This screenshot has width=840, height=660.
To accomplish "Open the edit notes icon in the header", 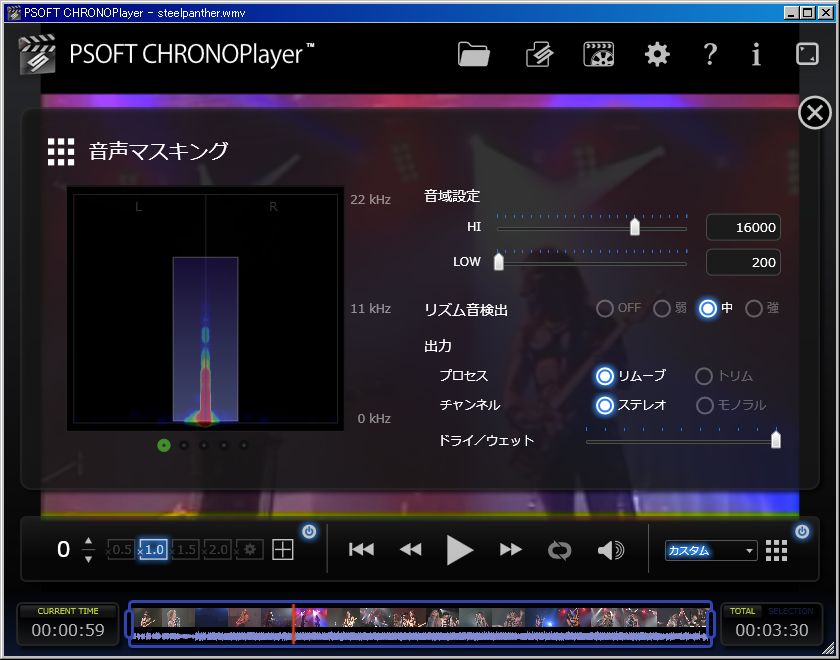I will point(539,54).
